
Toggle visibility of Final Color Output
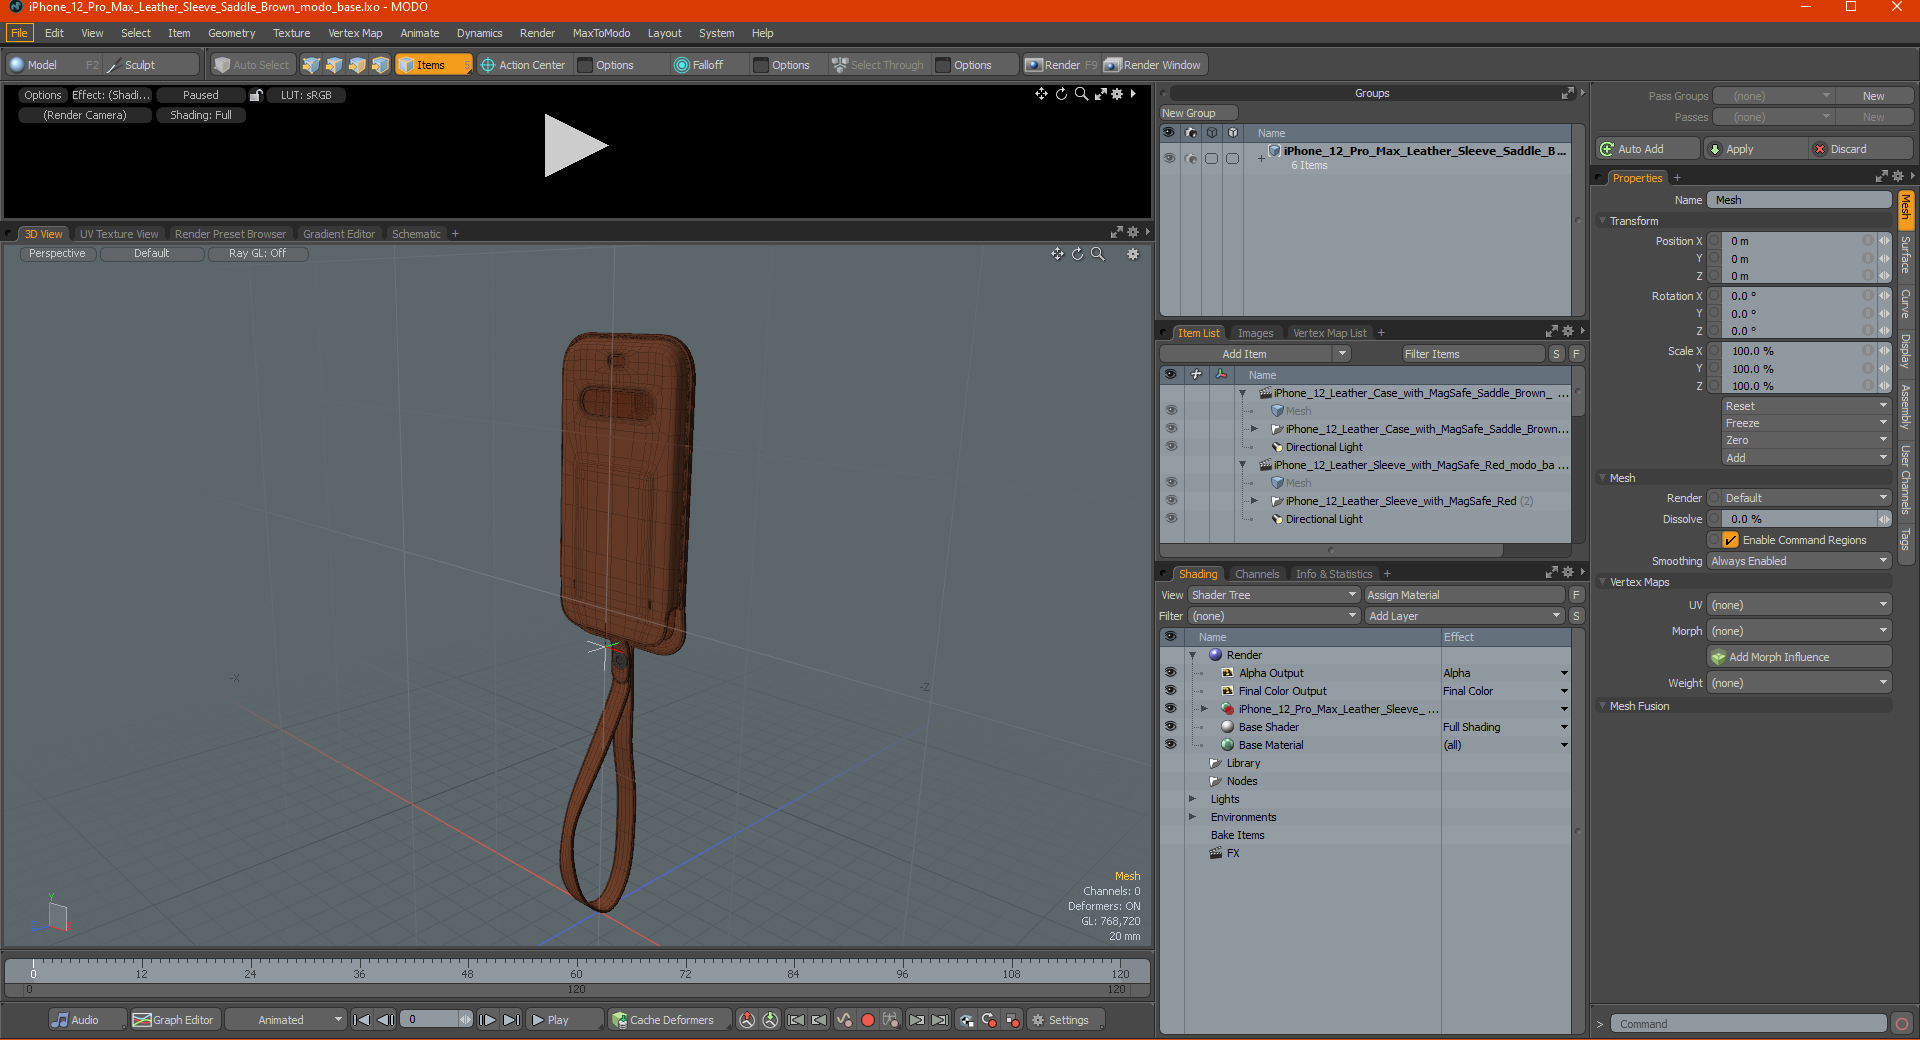point(1170,691)
